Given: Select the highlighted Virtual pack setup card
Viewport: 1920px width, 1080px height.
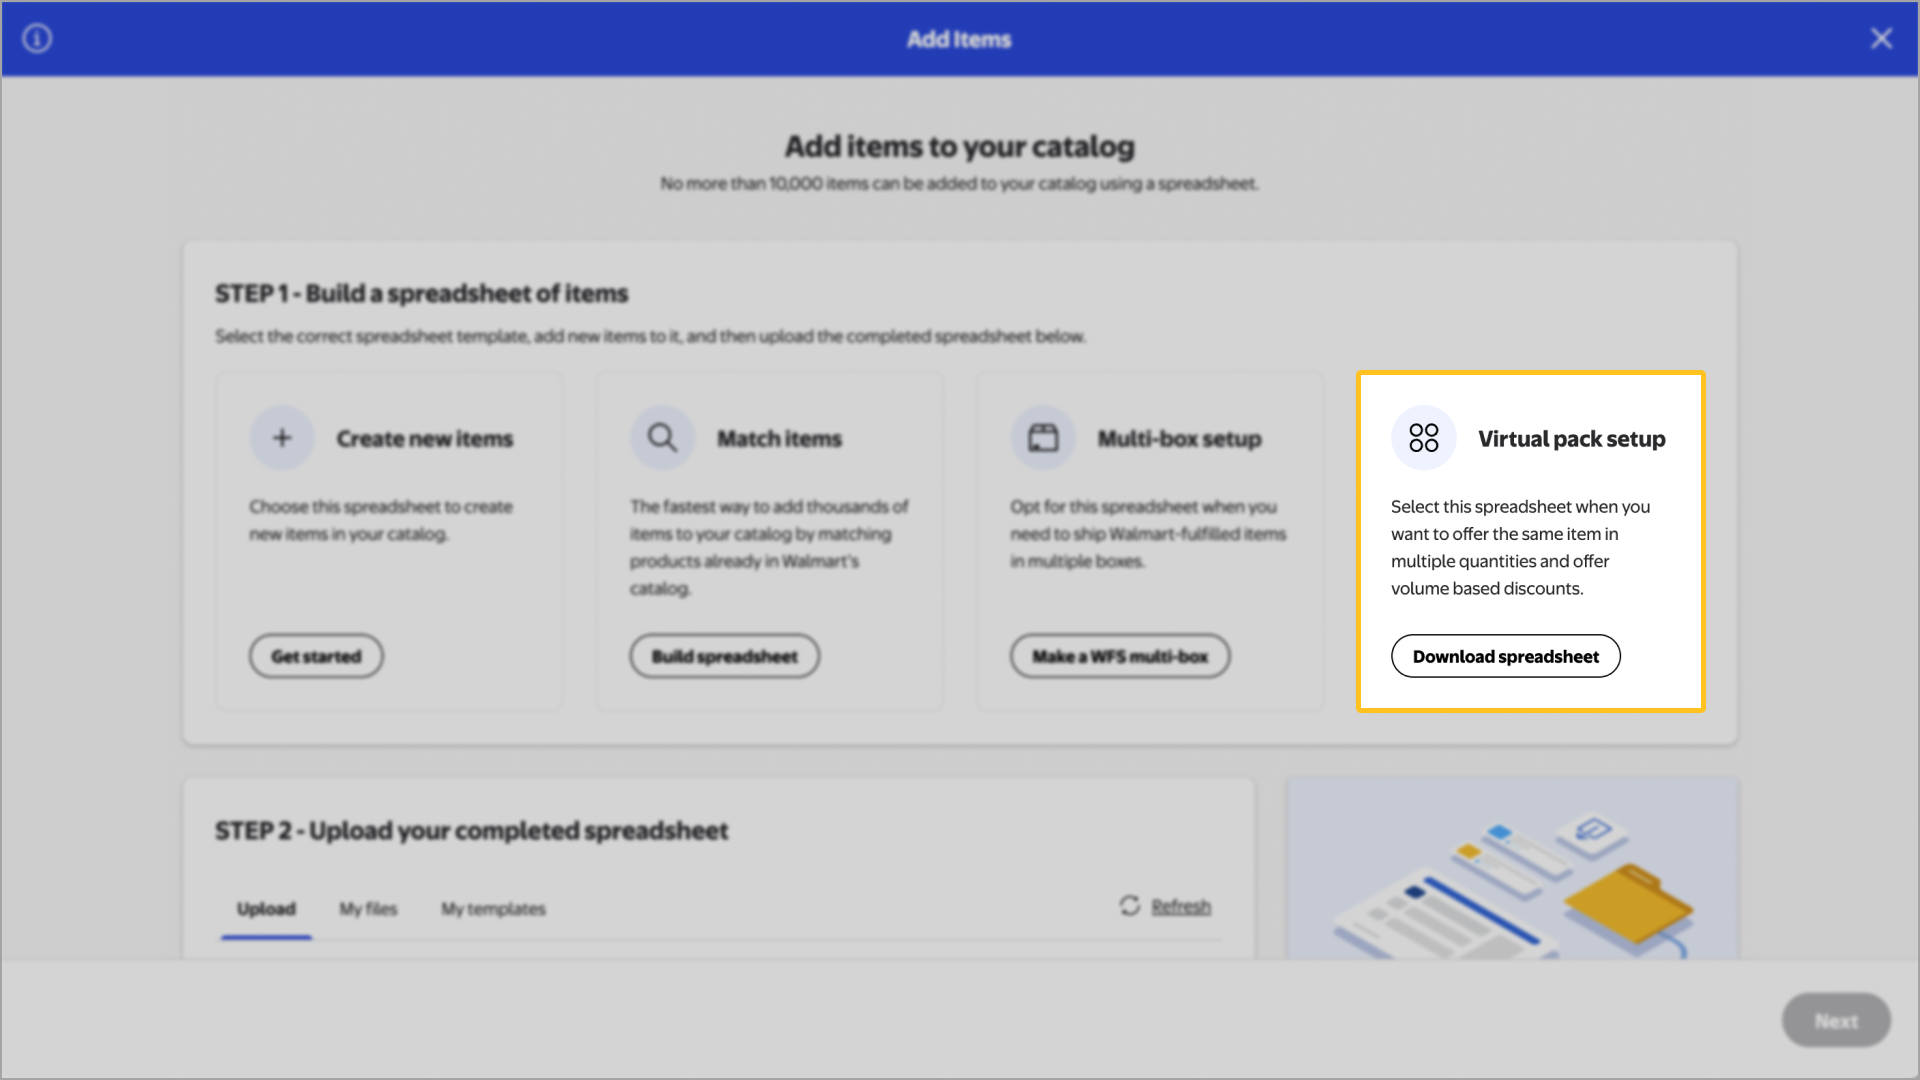Looking at the screenshot, I should pyautogui.click(x=1530, y=540).
